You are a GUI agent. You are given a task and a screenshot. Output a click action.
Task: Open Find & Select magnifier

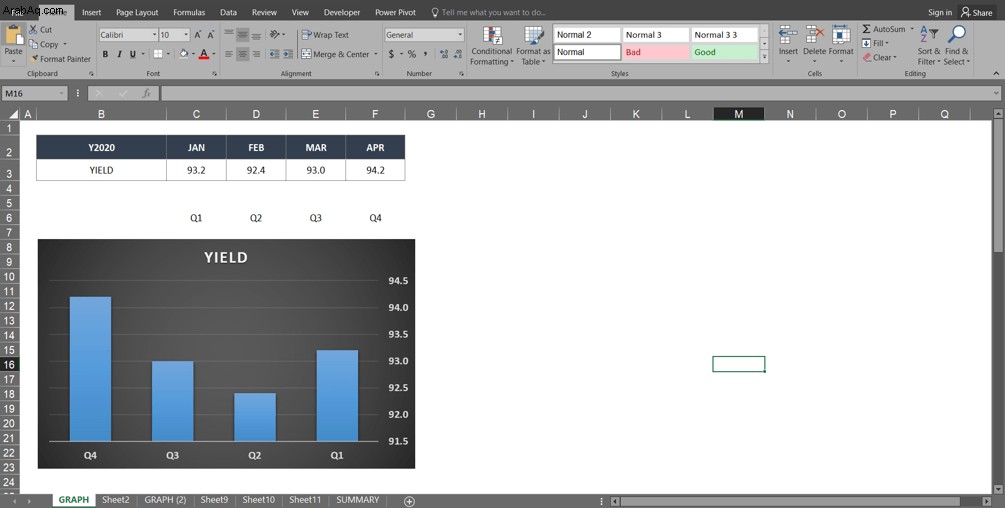click(x=956, y=46)
